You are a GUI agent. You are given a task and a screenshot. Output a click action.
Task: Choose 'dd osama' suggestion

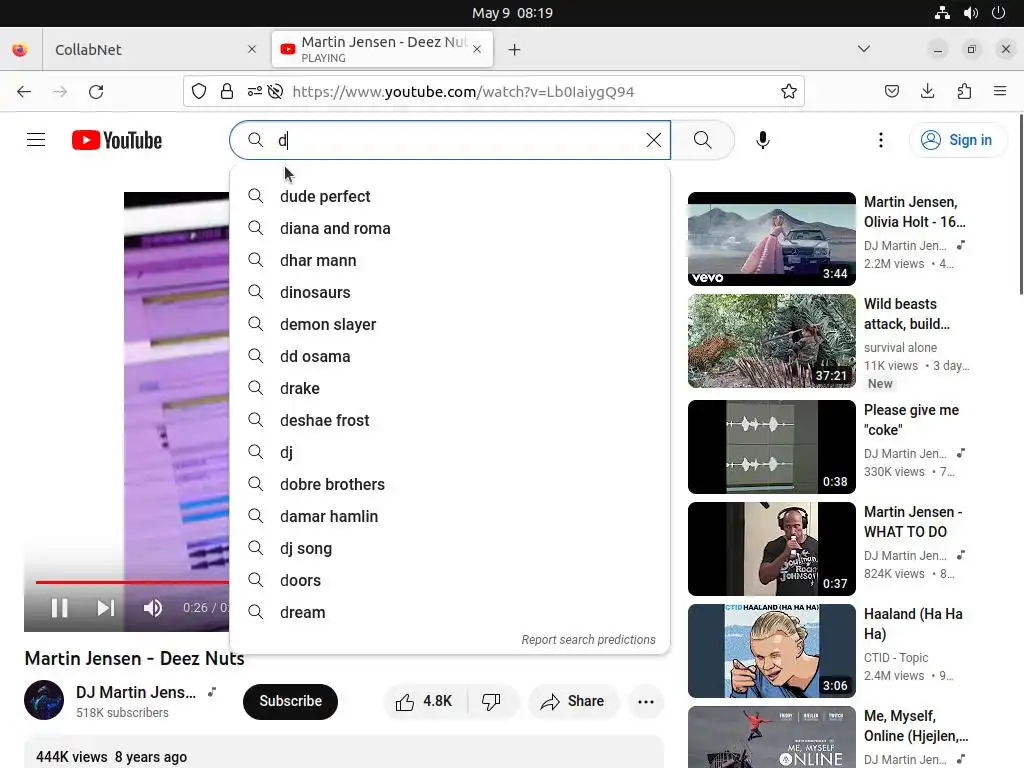pyautogui.click(x=449, y=356)
